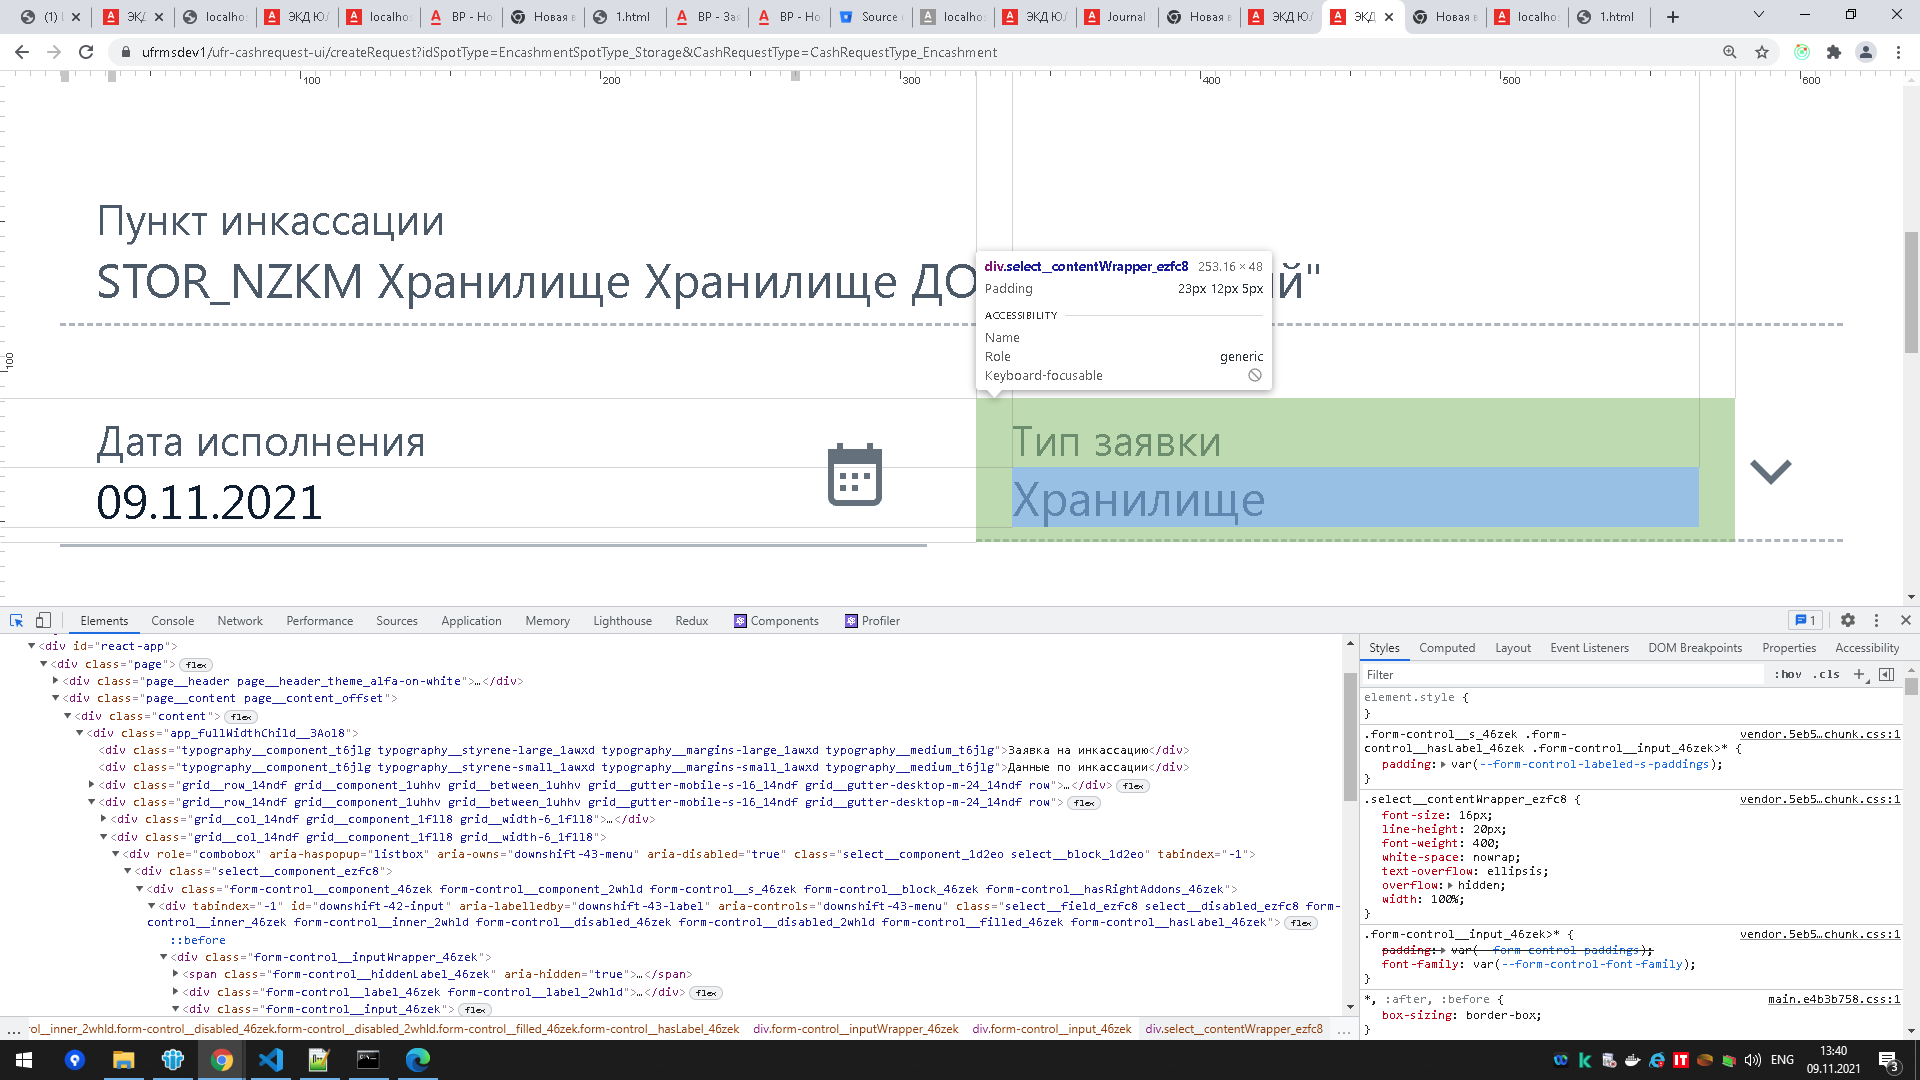Click the Filter input in Styles pane
The image size is (1920, 1080).
[x=1500, y=674]
